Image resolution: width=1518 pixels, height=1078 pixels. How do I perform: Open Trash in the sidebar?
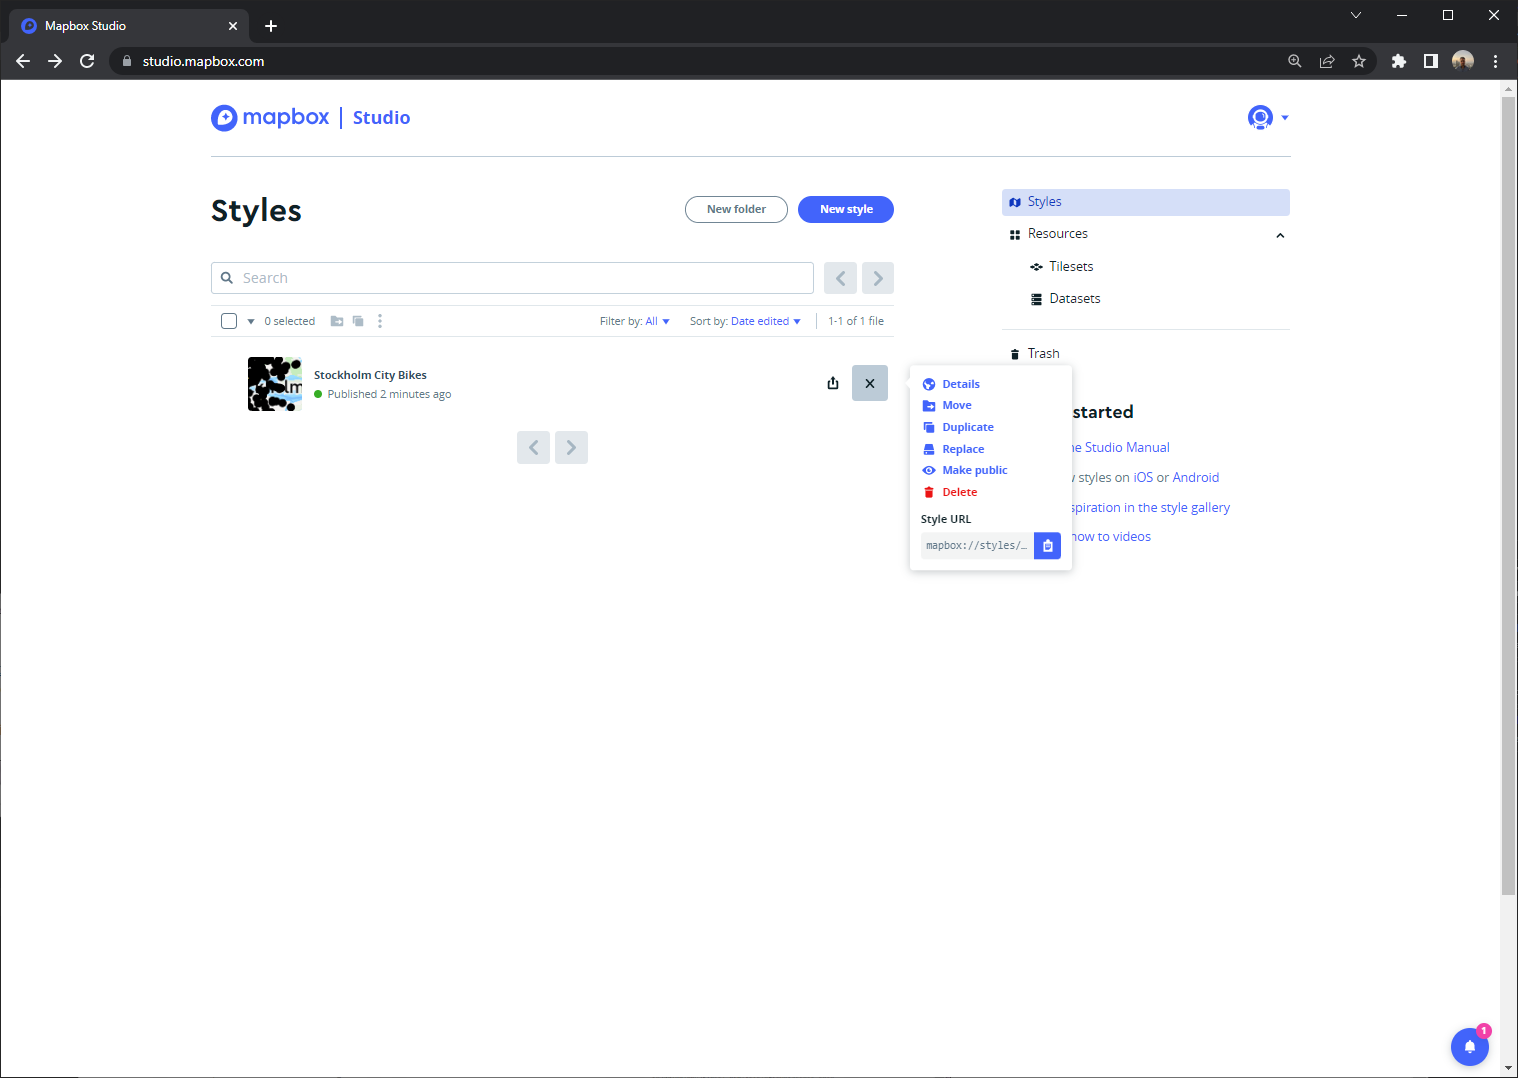coord(1043,354)
